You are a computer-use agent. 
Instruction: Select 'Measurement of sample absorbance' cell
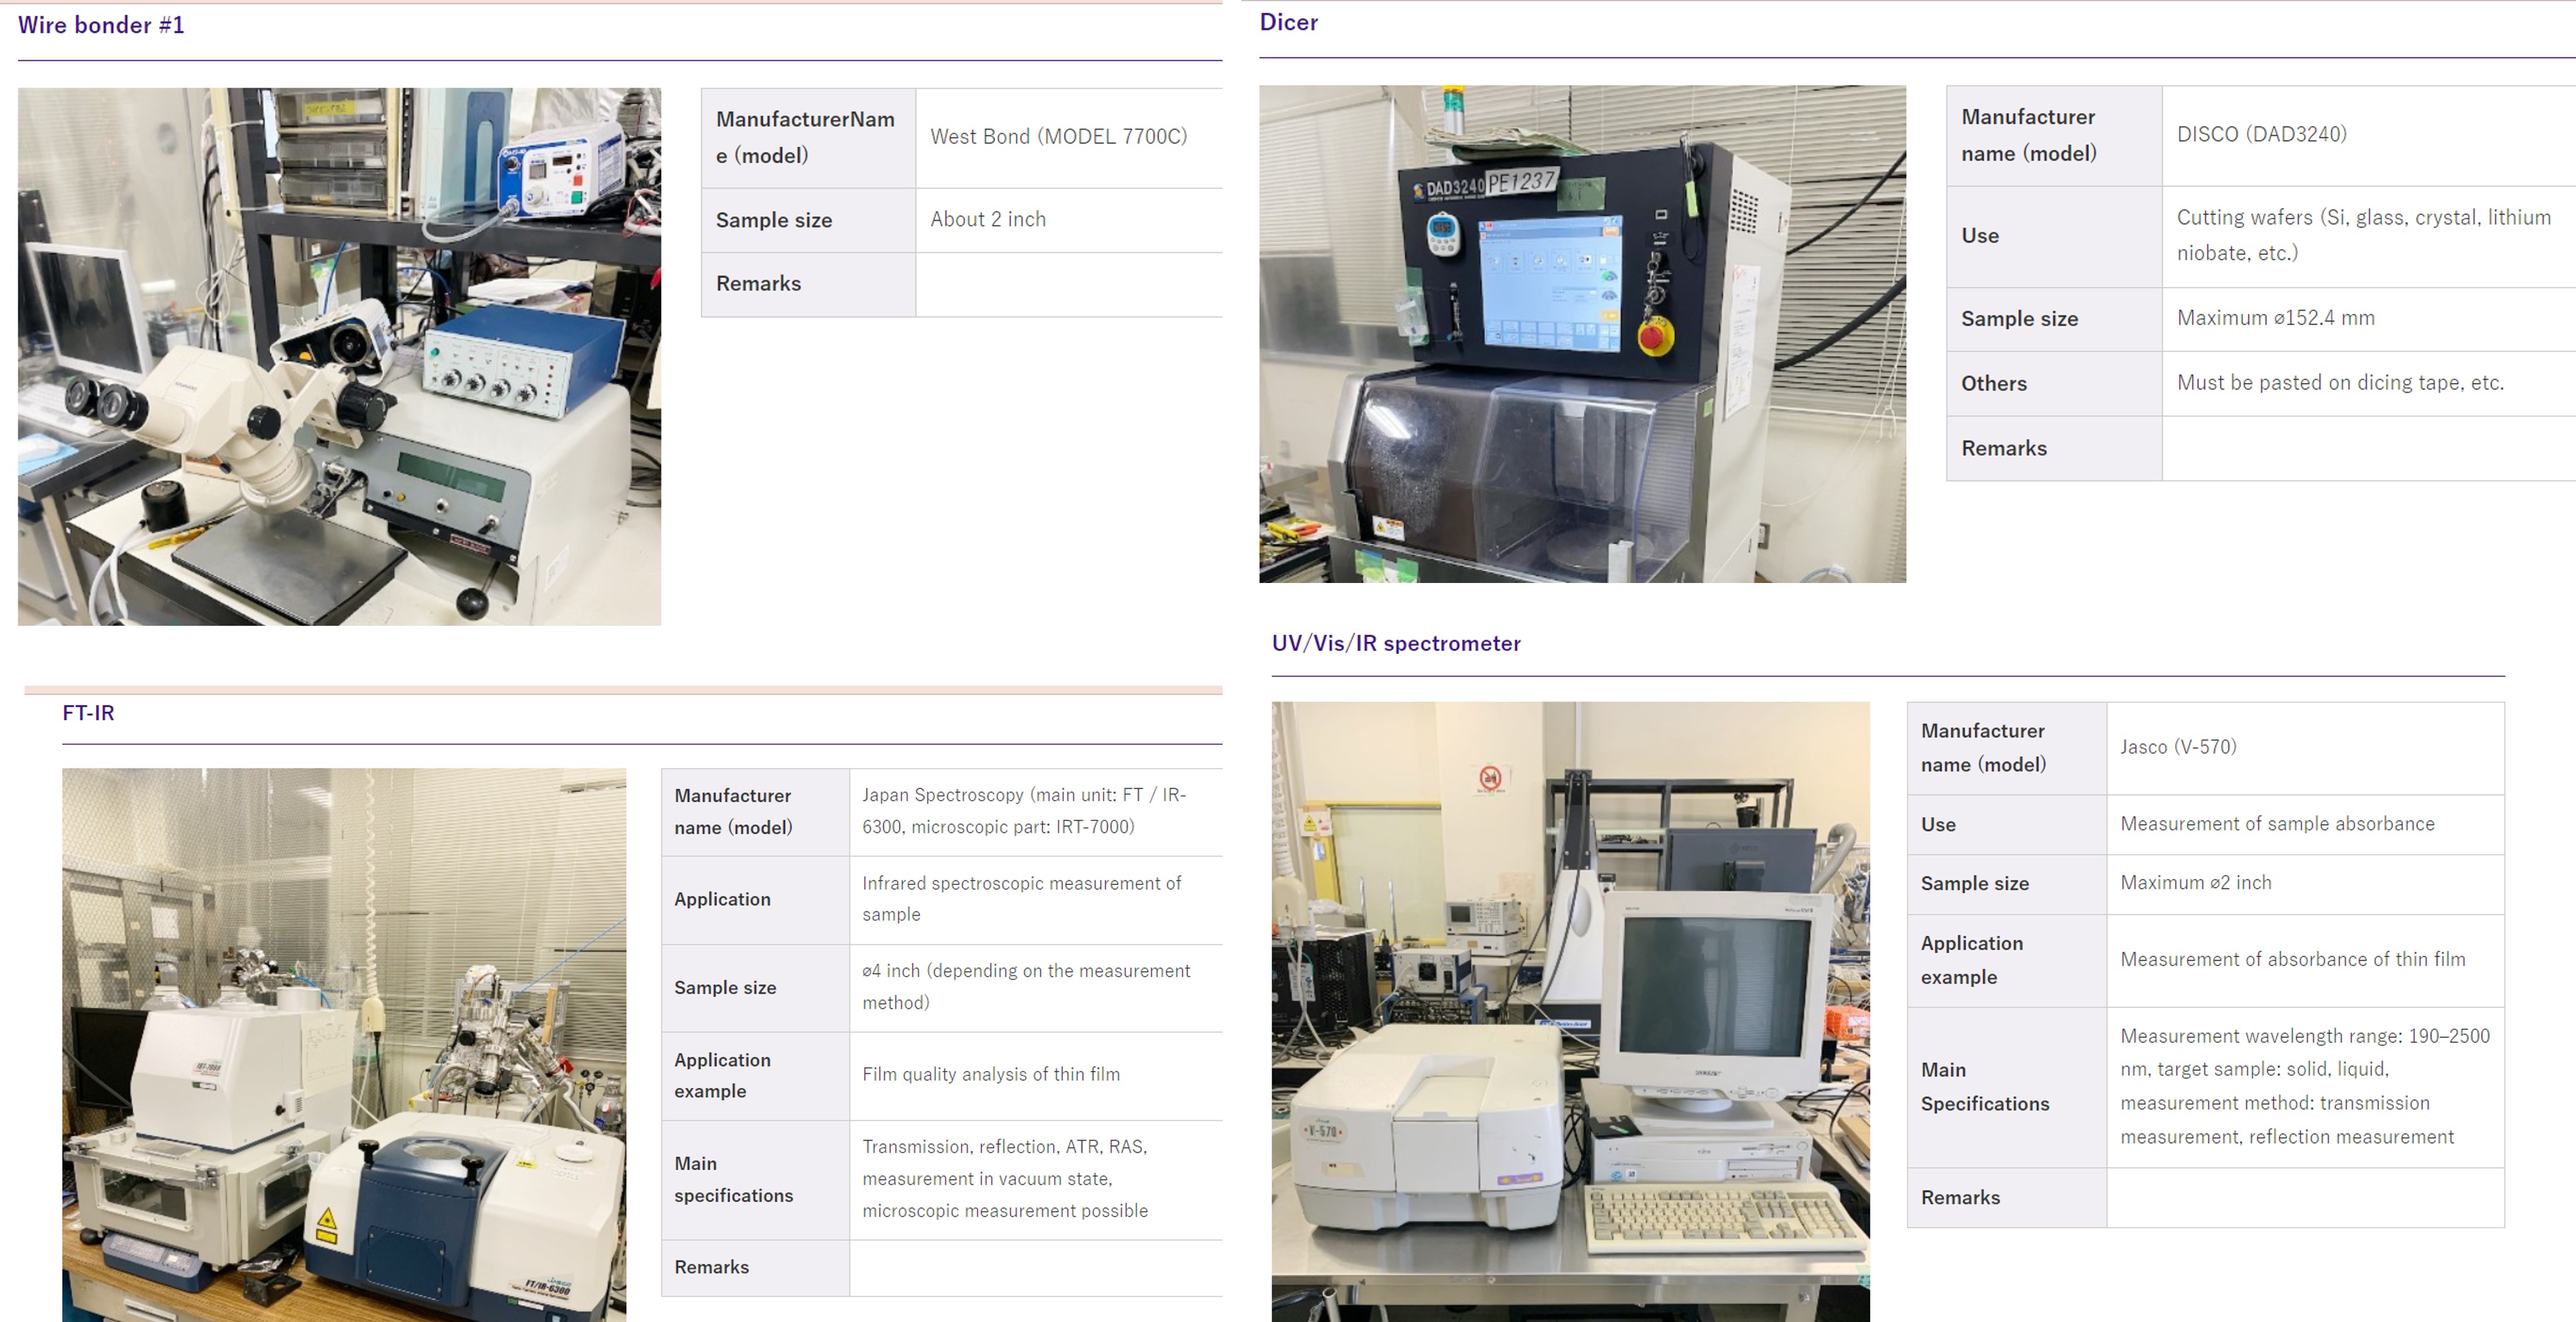pyautogui.click(x=2305, y=825)
